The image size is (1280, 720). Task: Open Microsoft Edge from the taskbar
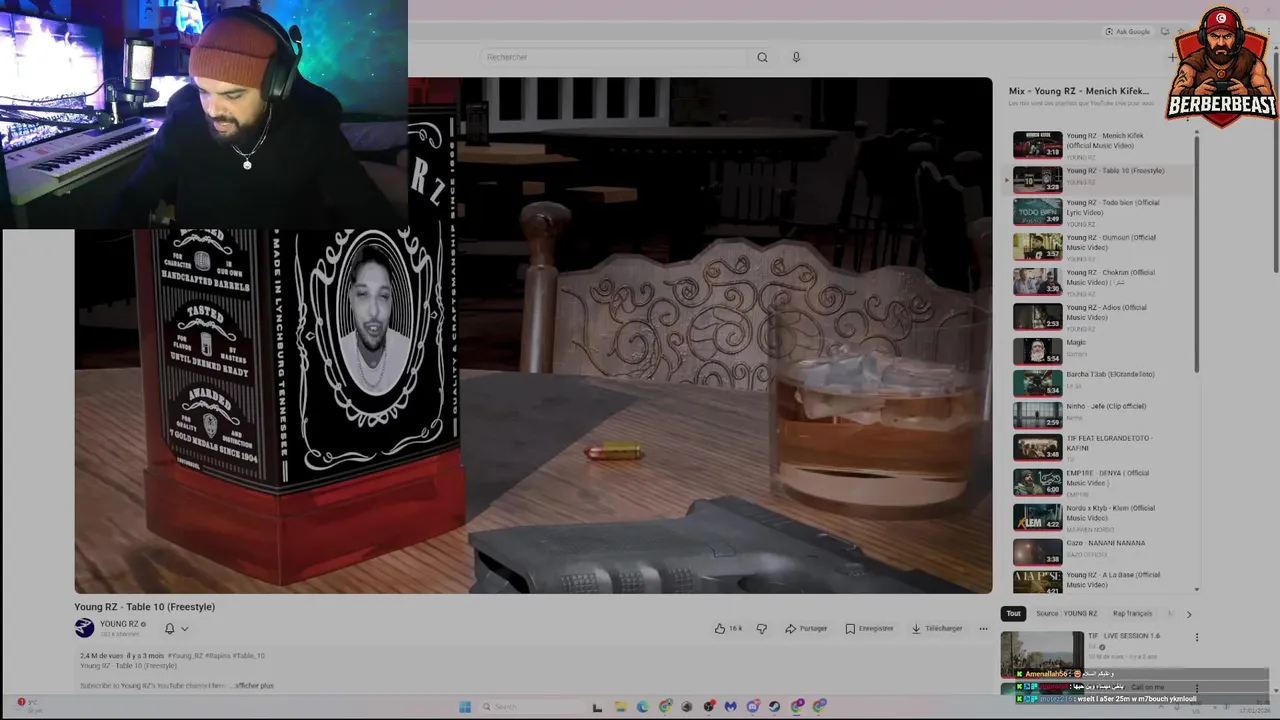(642, 707)
